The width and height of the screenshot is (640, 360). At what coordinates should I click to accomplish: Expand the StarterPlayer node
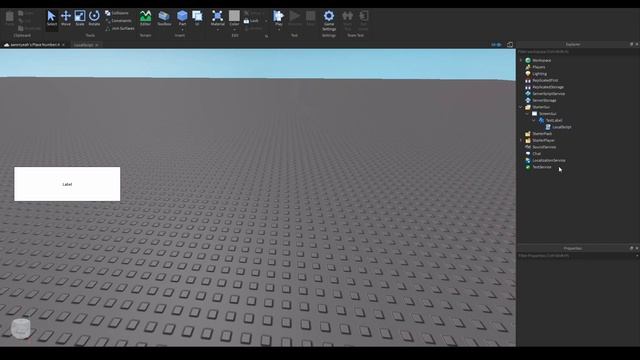(521, 140)
